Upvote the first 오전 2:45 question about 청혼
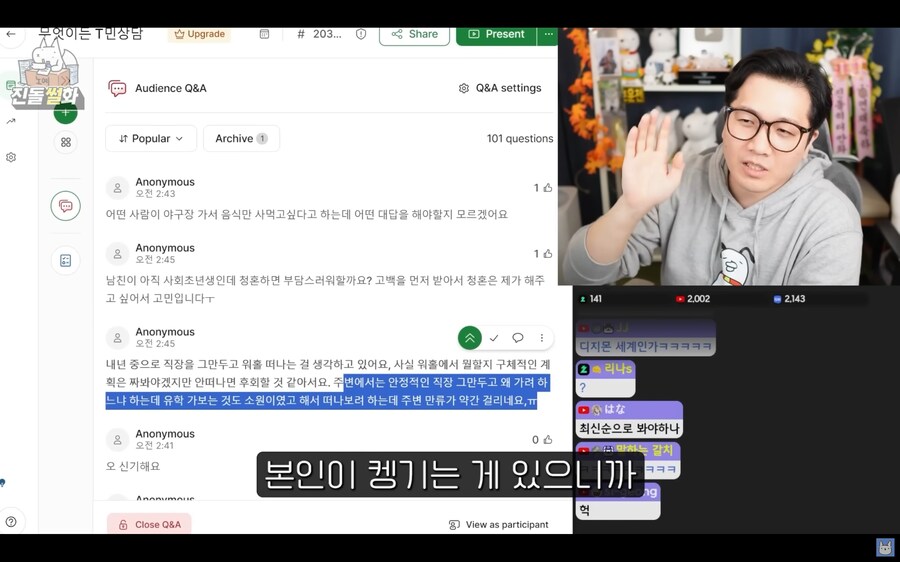900x562 pixels. tap(543, 254)
